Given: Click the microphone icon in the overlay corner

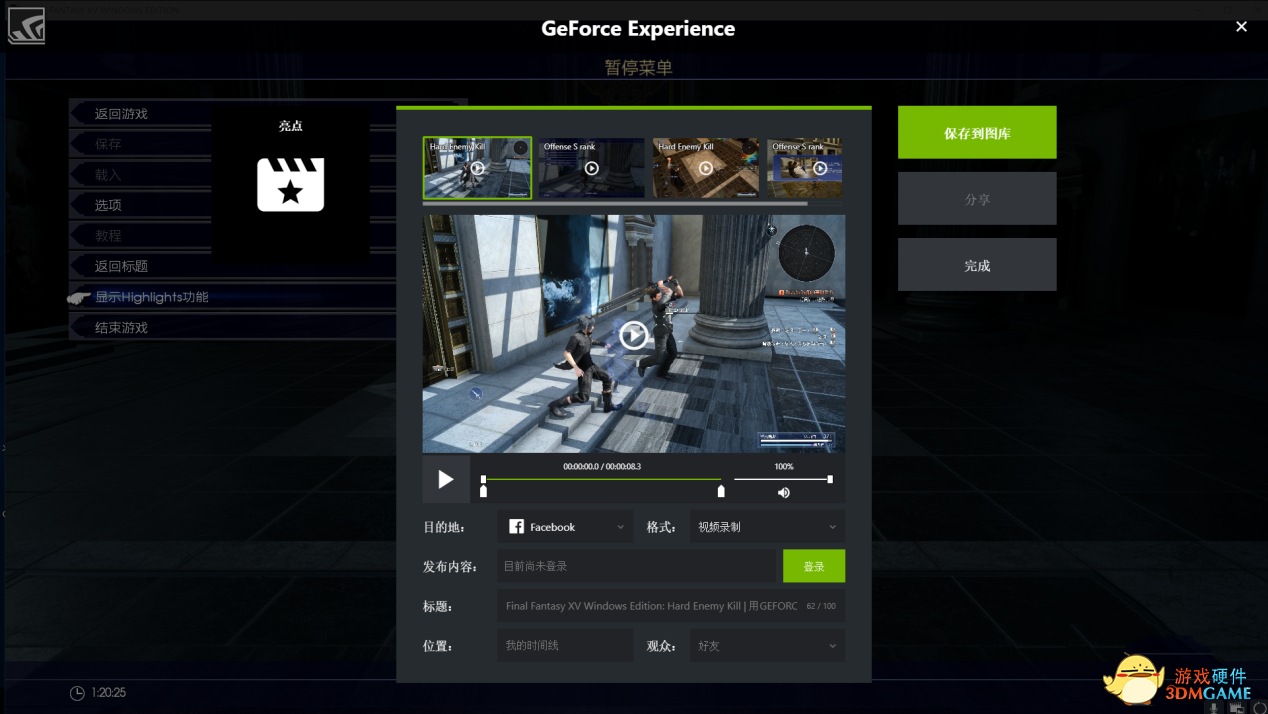Looking at the screenshot, I should click(1215, 707).
